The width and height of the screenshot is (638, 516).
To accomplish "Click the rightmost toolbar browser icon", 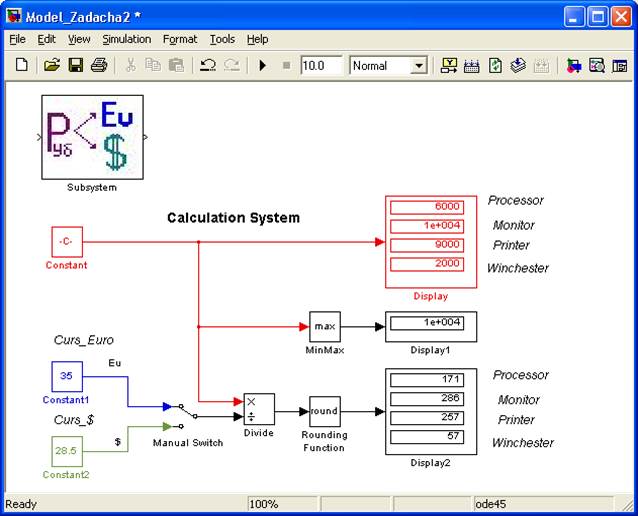I will coord(620,65).
